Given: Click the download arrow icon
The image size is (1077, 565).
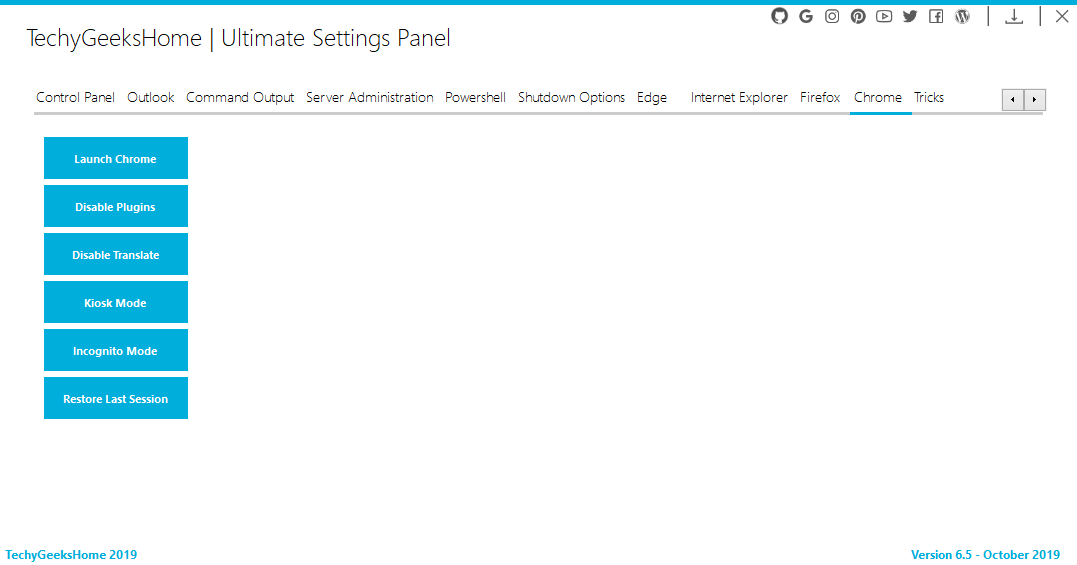Looking at the screenshot, I should pos(1014,16).
